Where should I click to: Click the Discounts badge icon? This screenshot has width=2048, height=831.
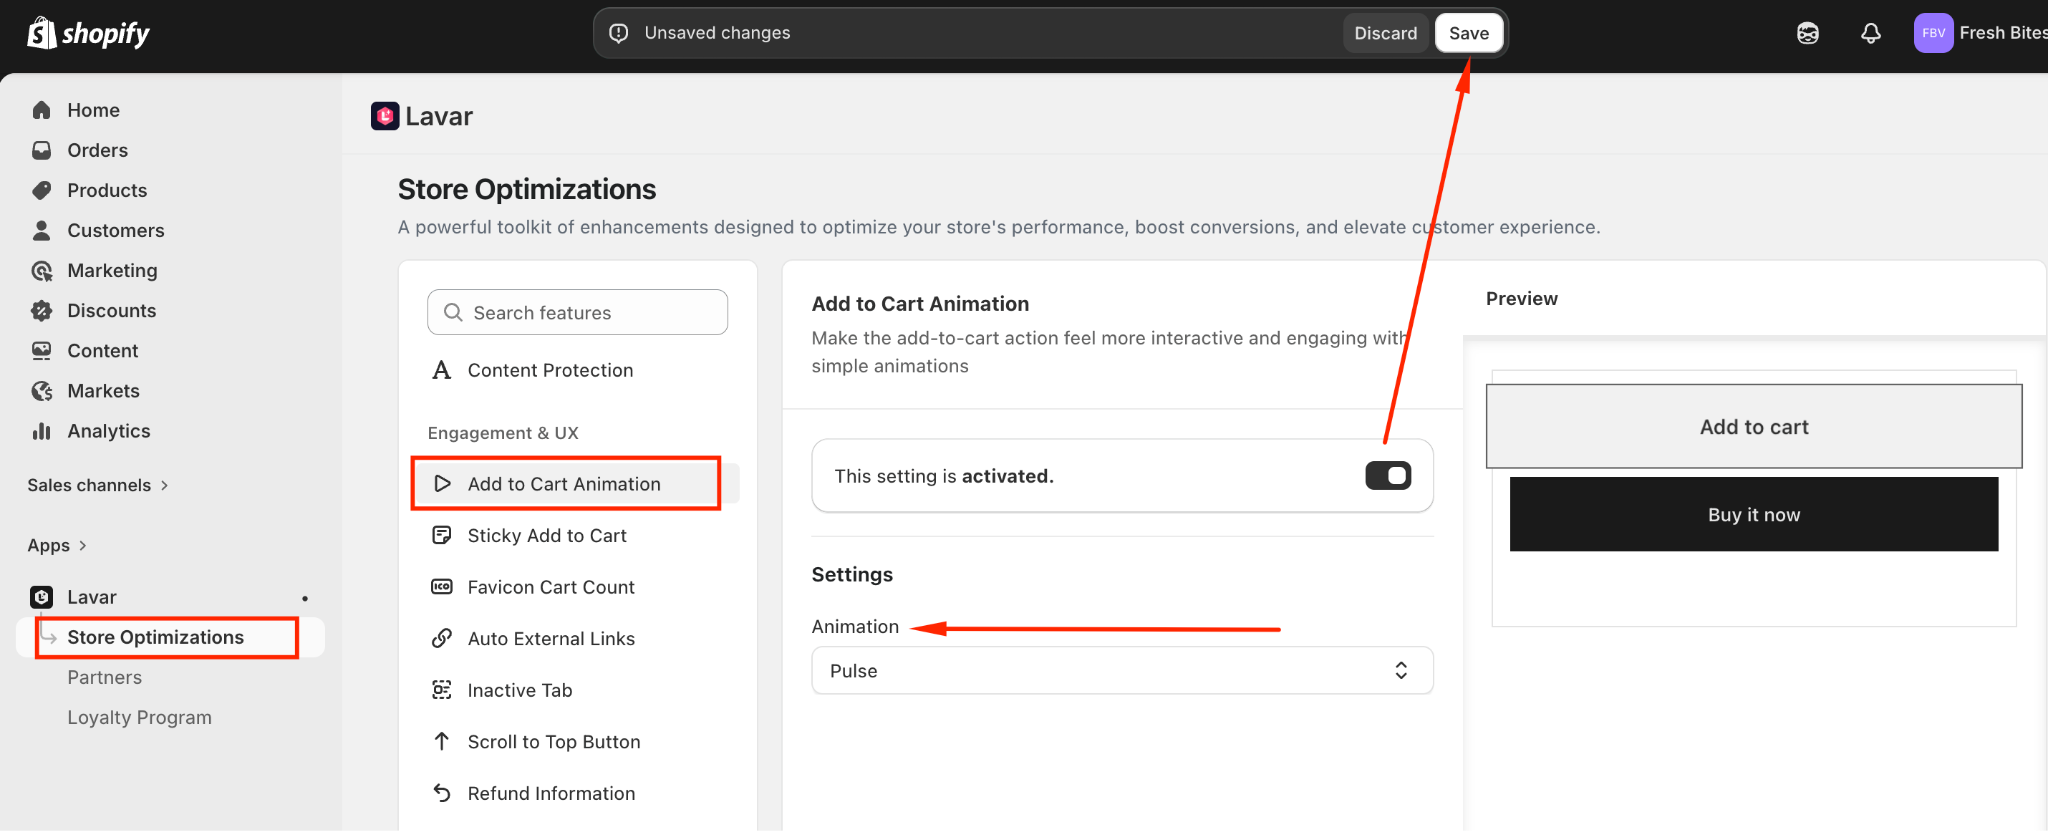(x=41, y=311)
